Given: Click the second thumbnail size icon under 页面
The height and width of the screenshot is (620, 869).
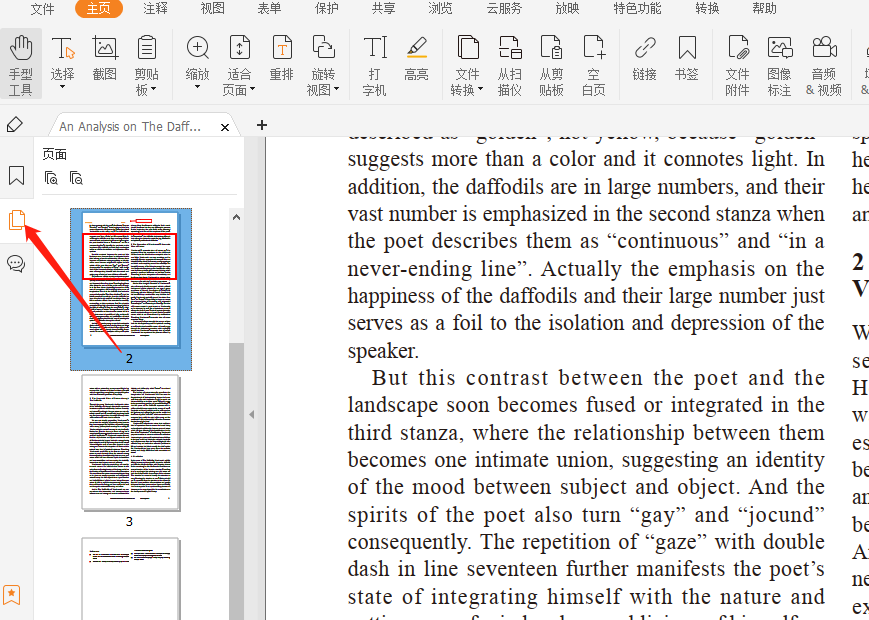Looking at the screenshot, I should coord(76,178).
